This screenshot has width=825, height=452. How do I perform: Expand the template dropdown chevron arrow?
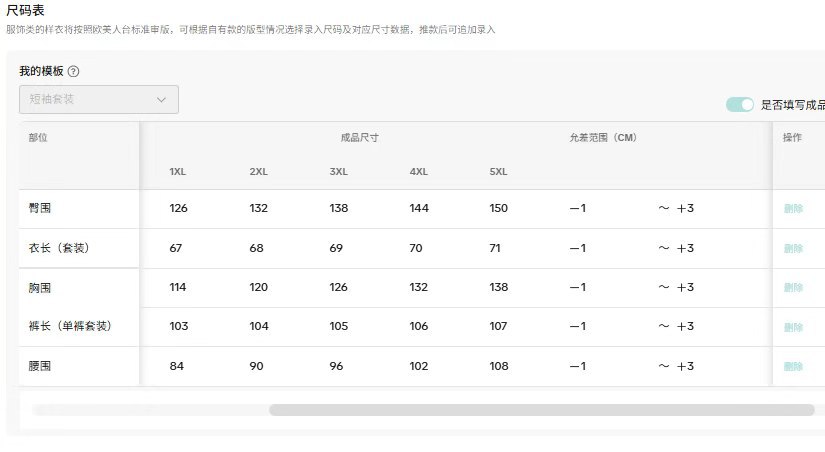click(162, 99)
